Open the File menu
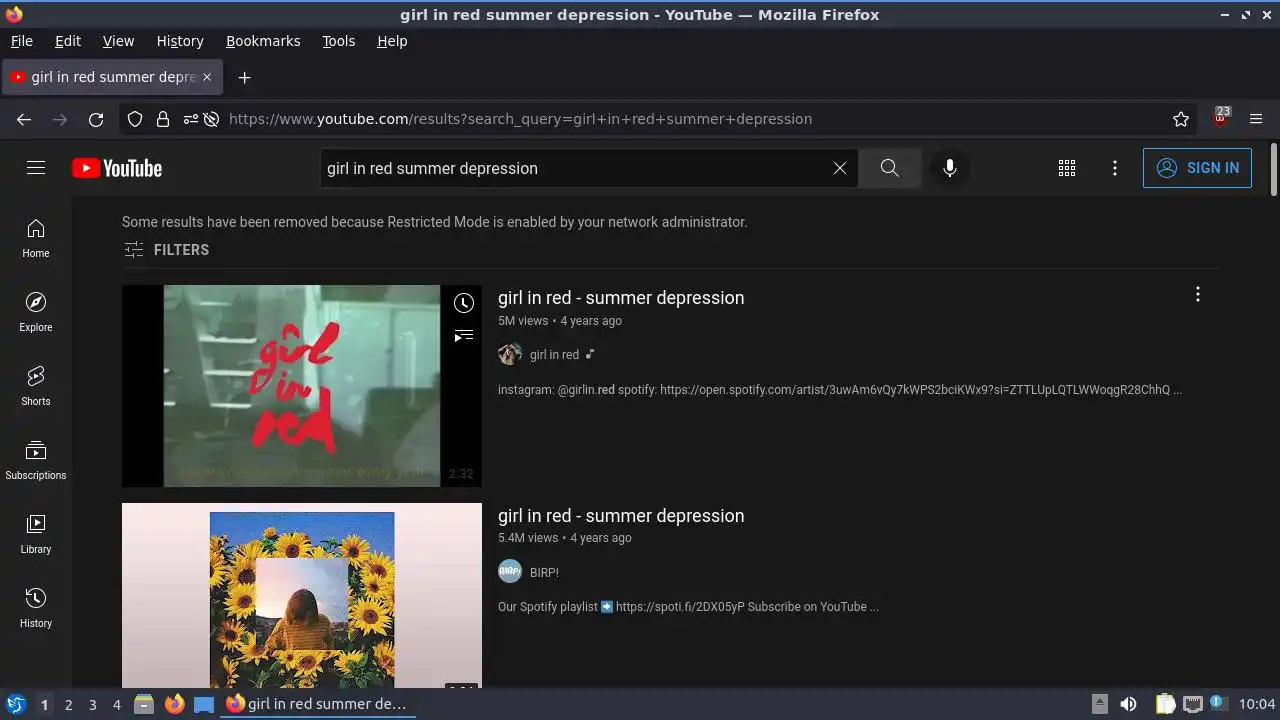Screen dimensions: 1280x720 [22, 41]
